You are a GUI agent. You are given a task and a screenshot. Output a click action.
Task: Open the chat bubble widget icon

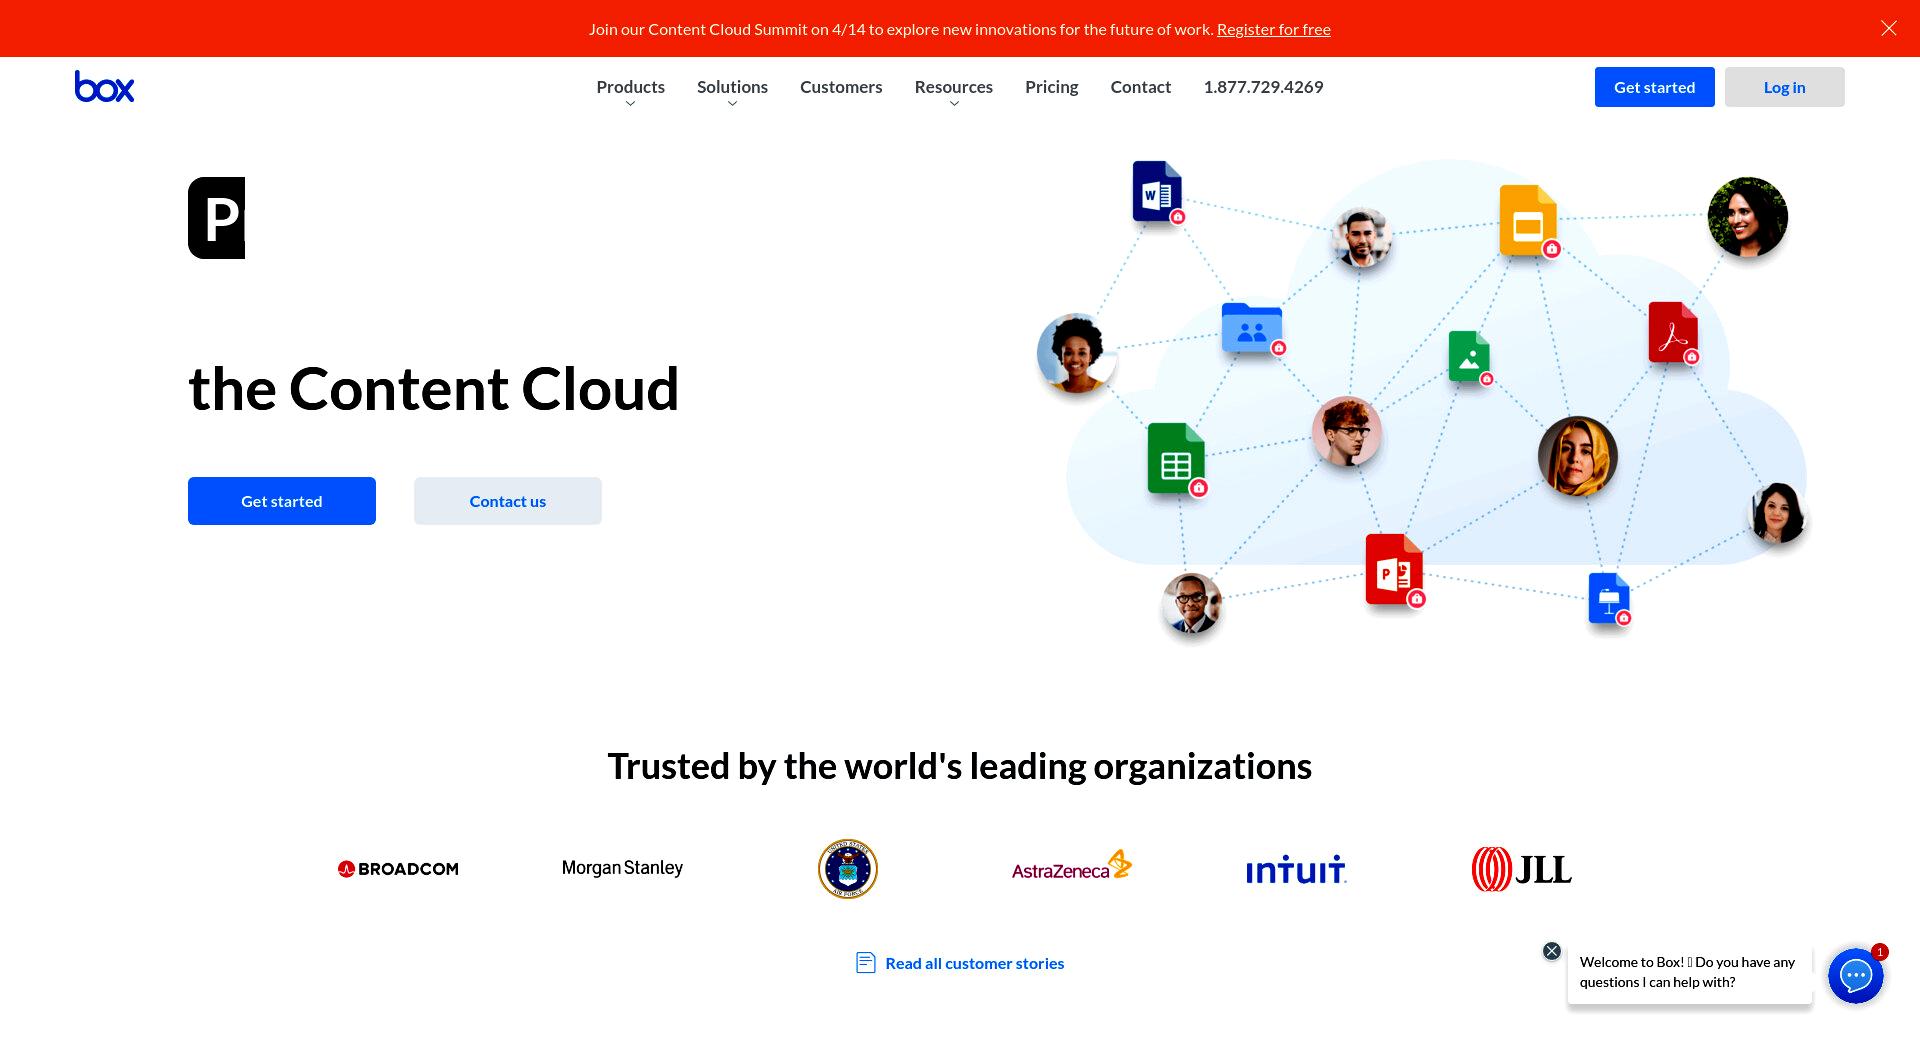1856,976
